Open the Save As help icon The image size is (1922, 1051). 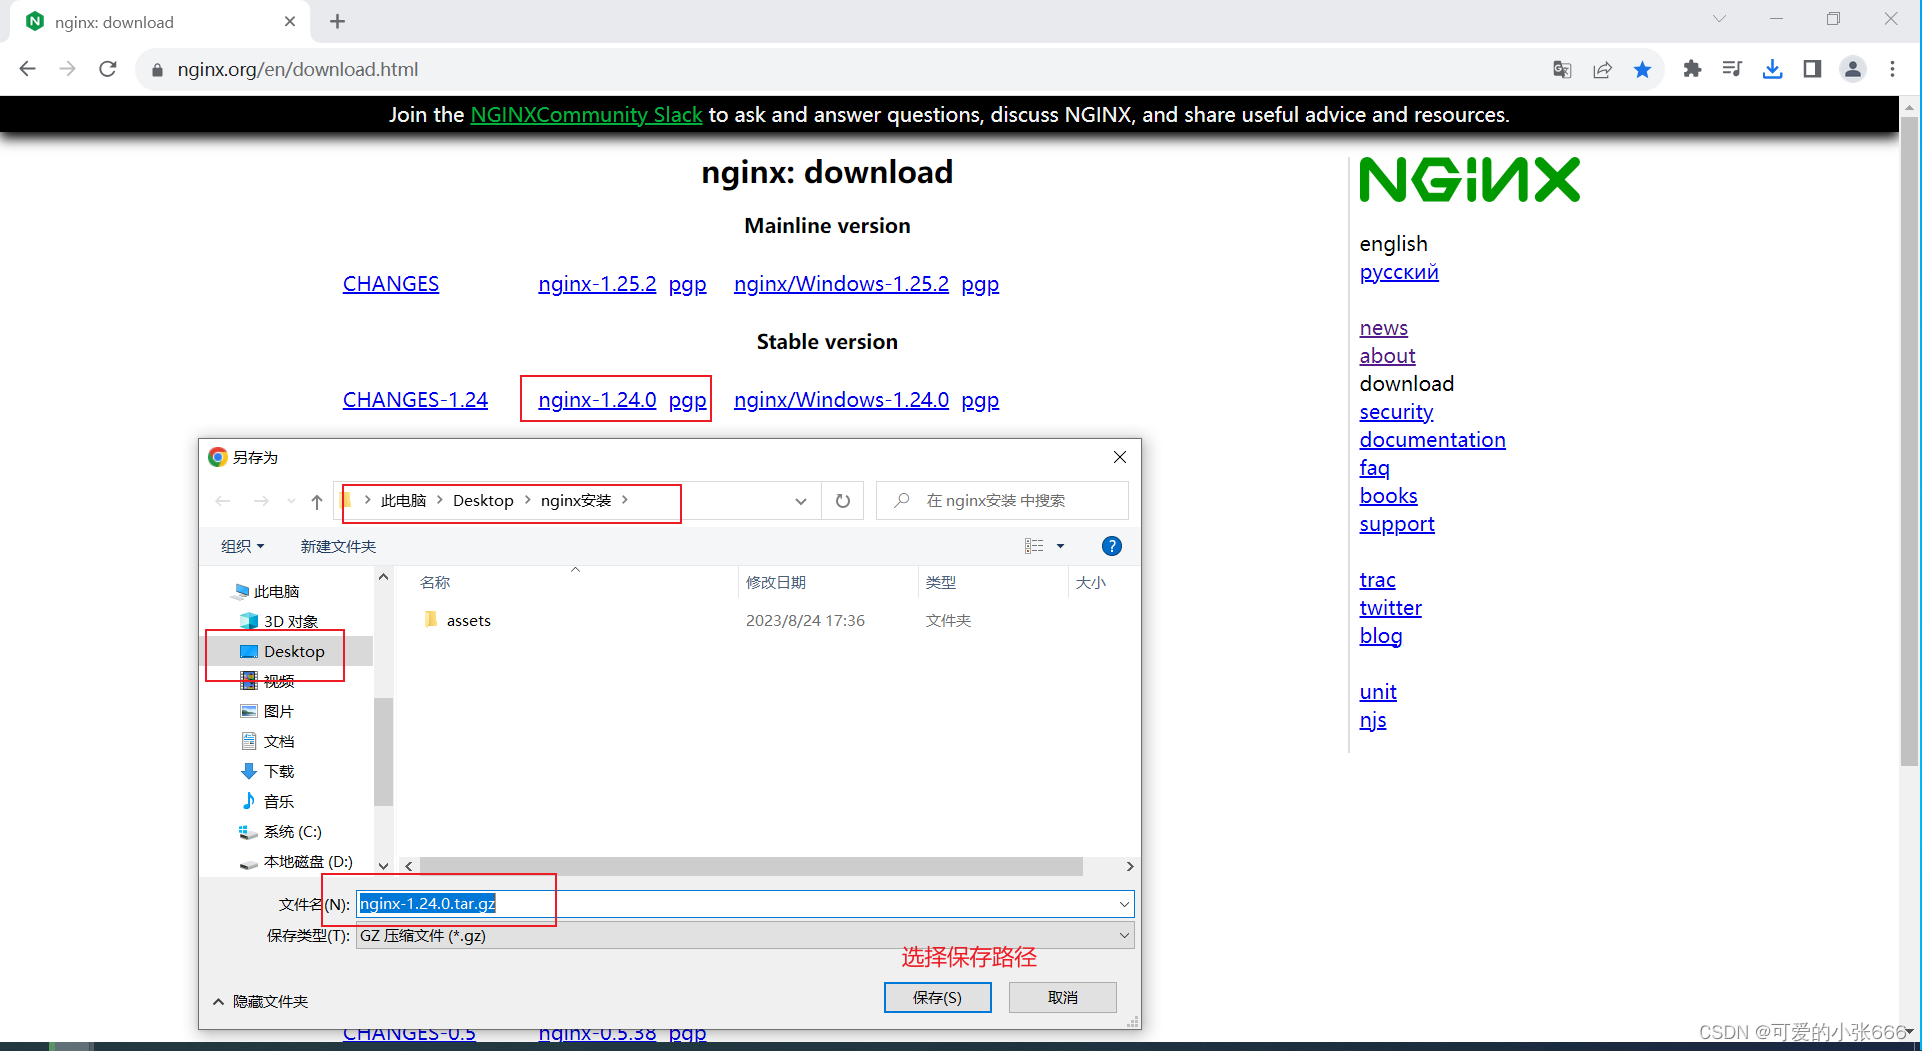(1111, 546)
